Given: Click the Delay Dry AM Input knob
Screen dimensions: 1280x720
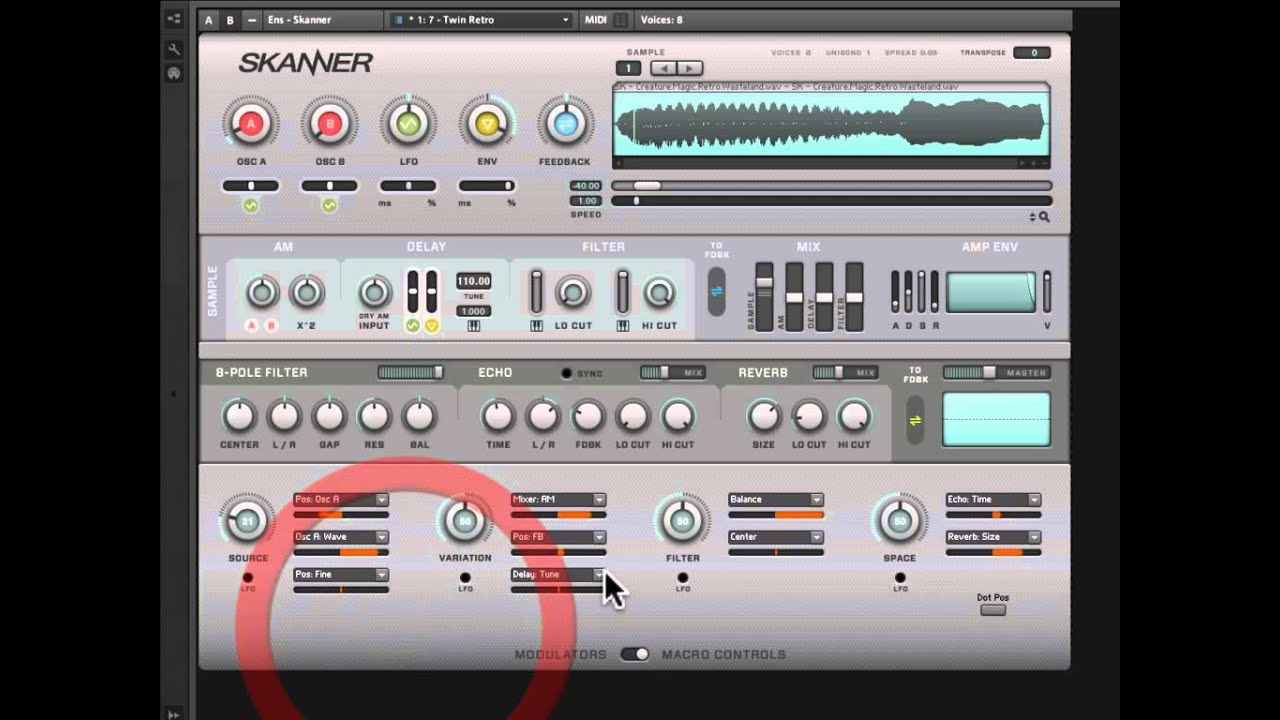Looking at the screenshot, I should (x=374, y=292).
